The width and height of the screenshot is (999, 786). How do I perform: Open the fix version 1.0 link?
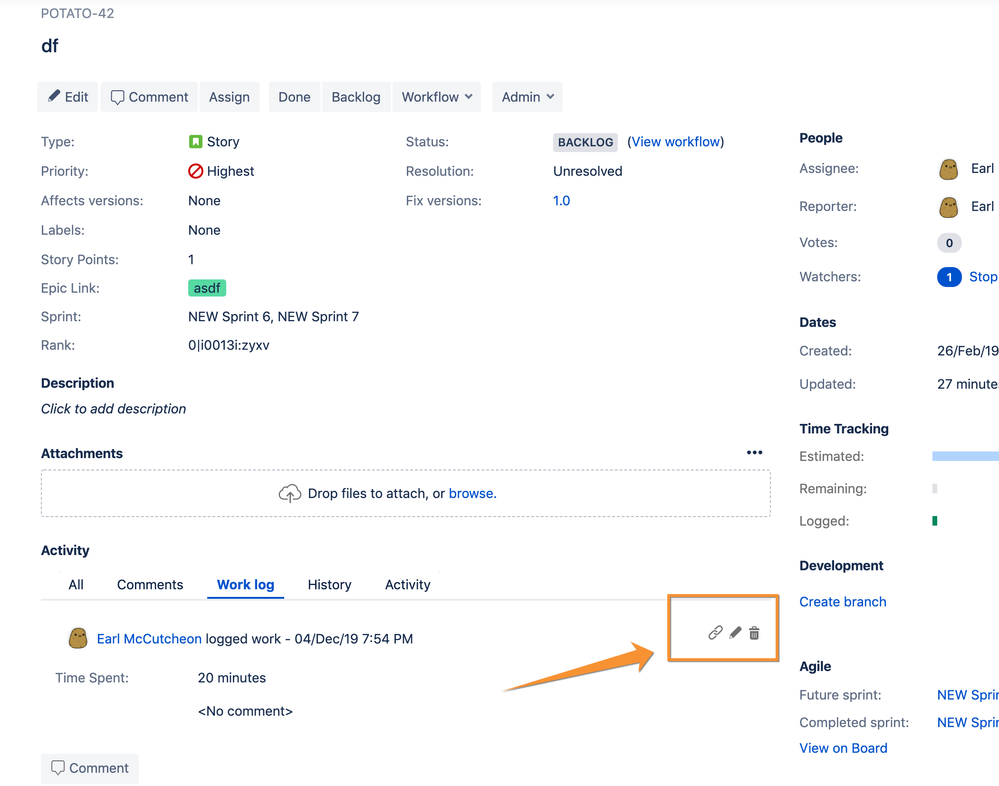click(x=561, y=201)
